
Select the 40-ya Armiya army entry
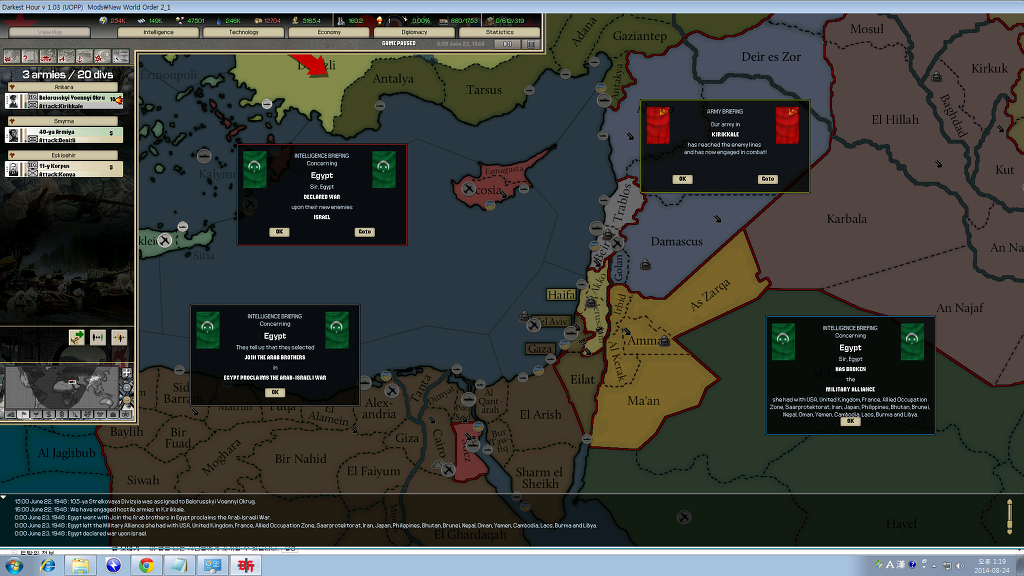64,135
